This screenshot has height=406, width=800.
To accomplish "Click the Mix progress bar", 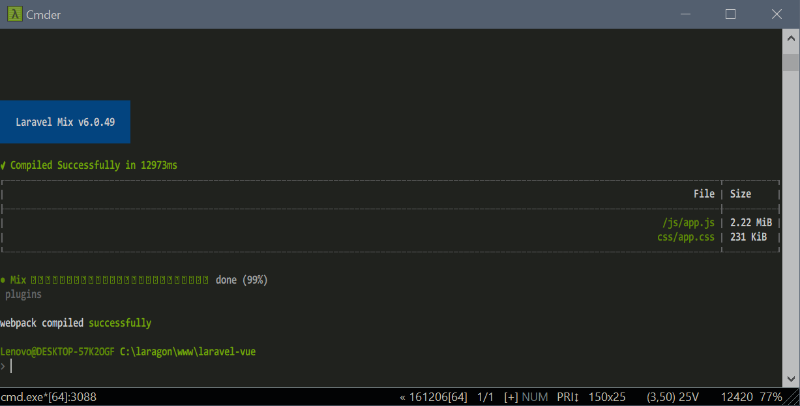I will tap(119, 280).
